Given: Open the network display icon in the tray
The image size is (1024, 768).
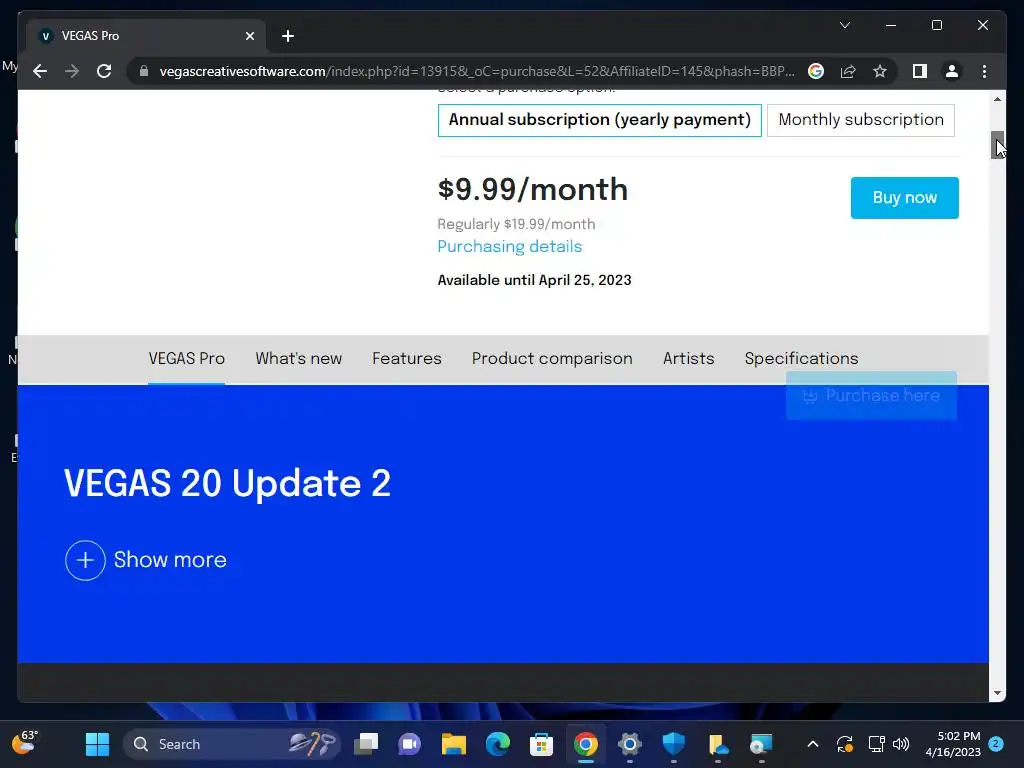Looking at the screenshot, I should point(876,744).
